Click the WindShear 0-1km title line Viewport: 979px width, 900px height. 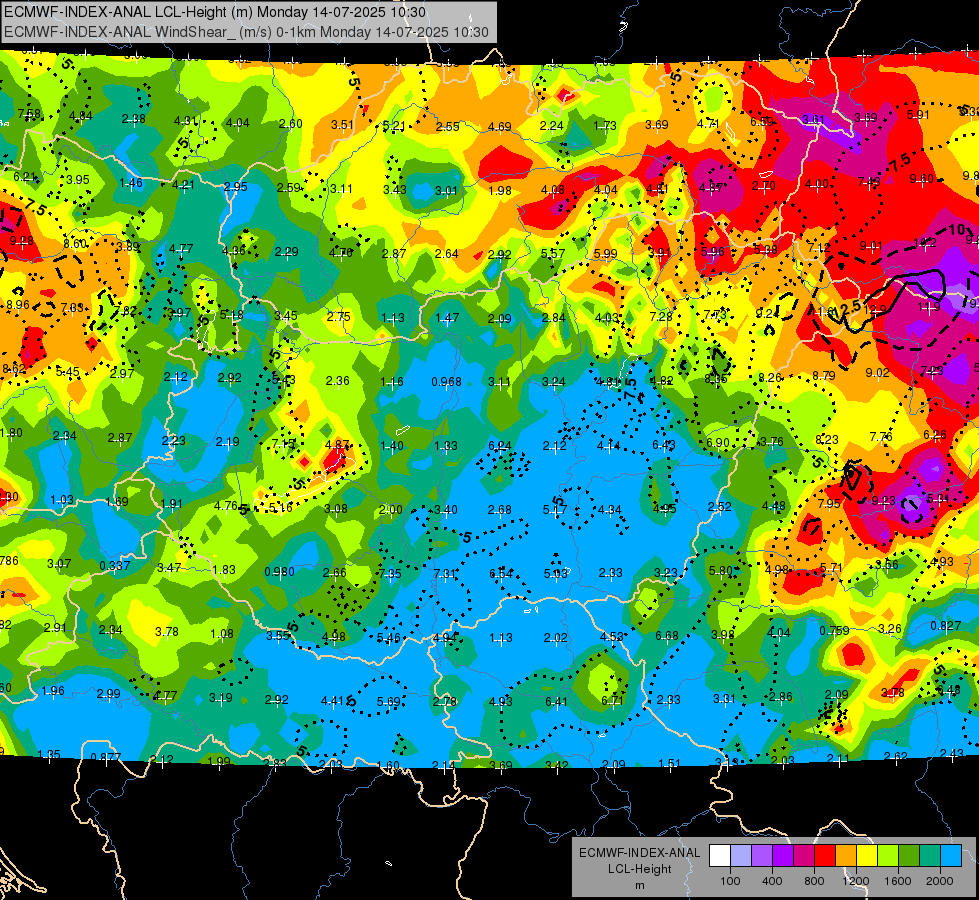(246, 32)
